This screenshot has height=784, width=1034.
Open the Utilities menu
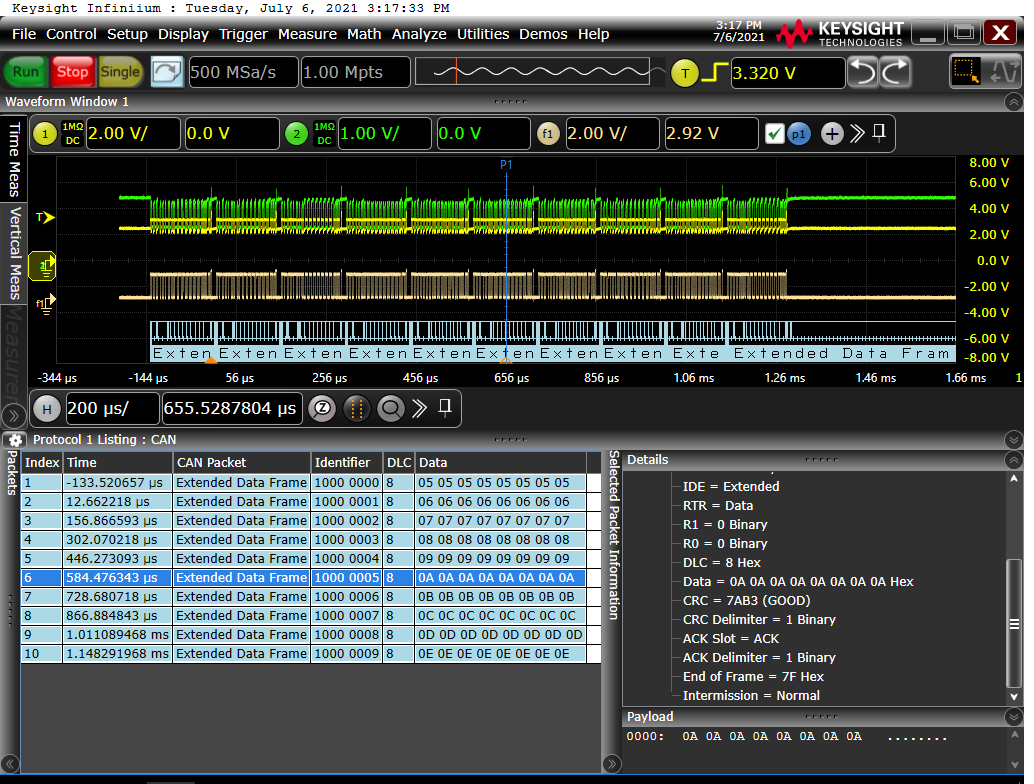483,34
